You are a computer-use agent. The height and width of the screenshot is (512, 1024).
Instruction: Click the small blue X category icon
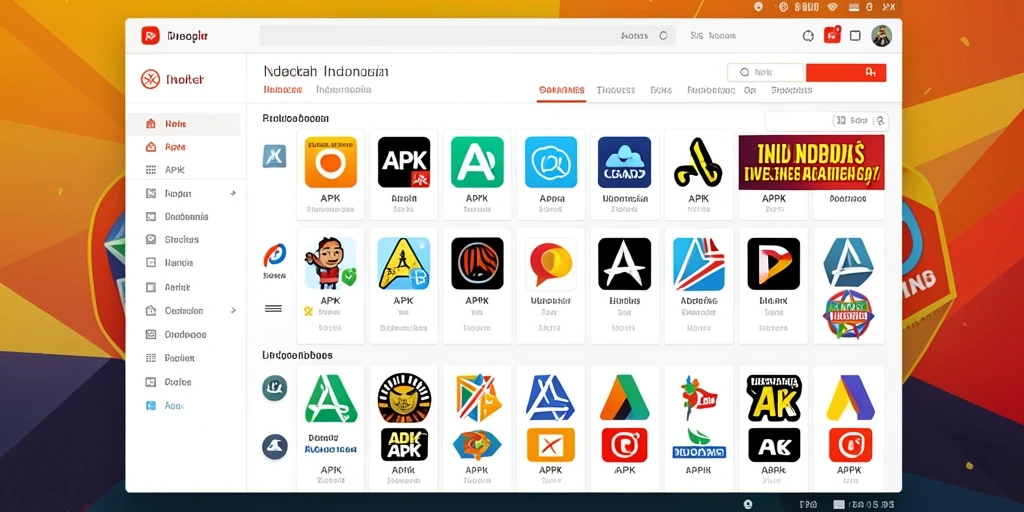pos(274,156)
